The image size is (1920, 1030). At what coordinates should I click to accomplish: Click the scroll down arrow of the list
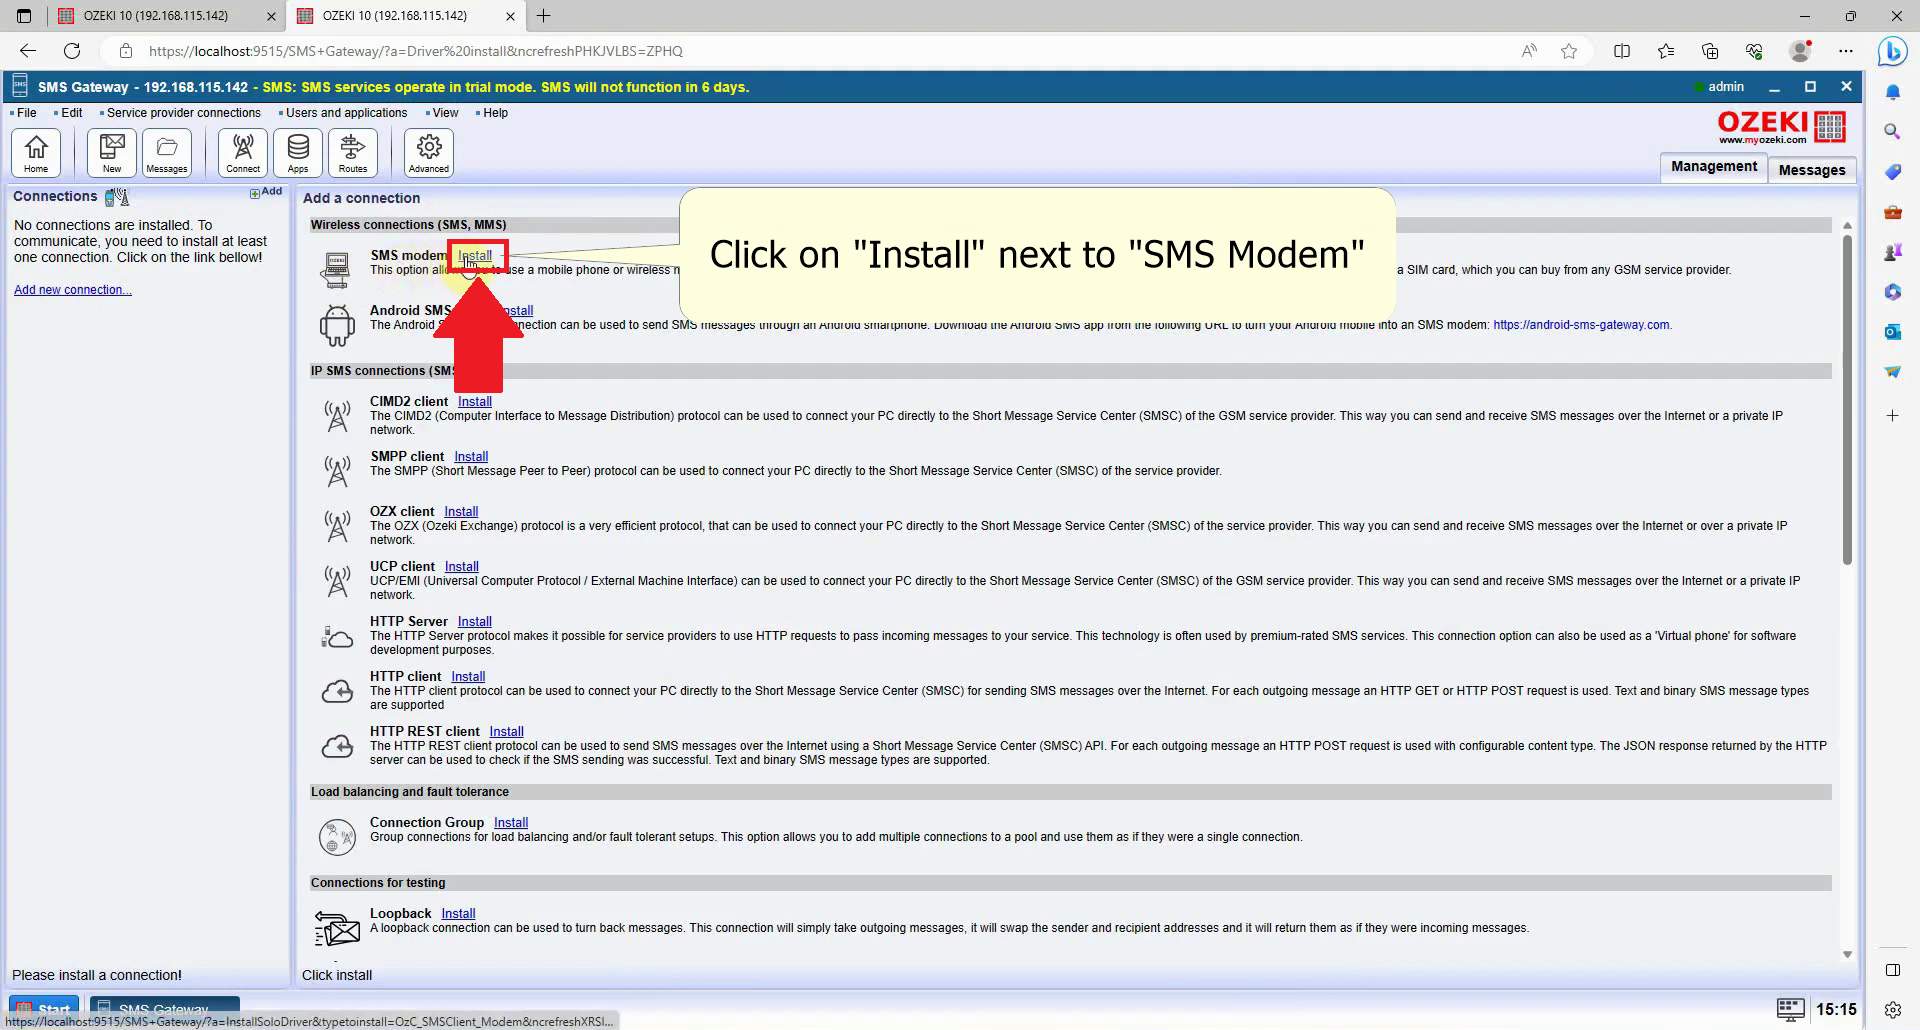pos(1847,955)
